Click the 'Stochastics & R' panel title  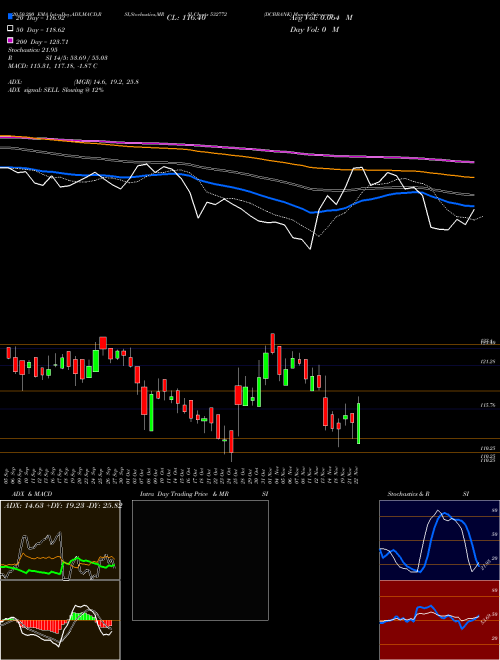point(408,494)
